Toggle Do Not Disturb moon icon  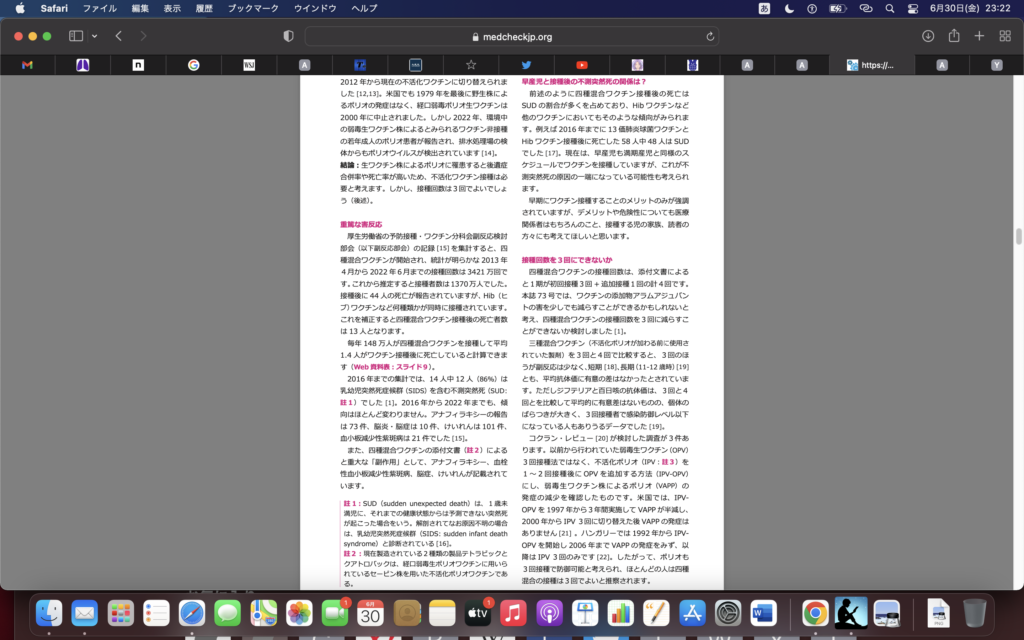(791, 8)
